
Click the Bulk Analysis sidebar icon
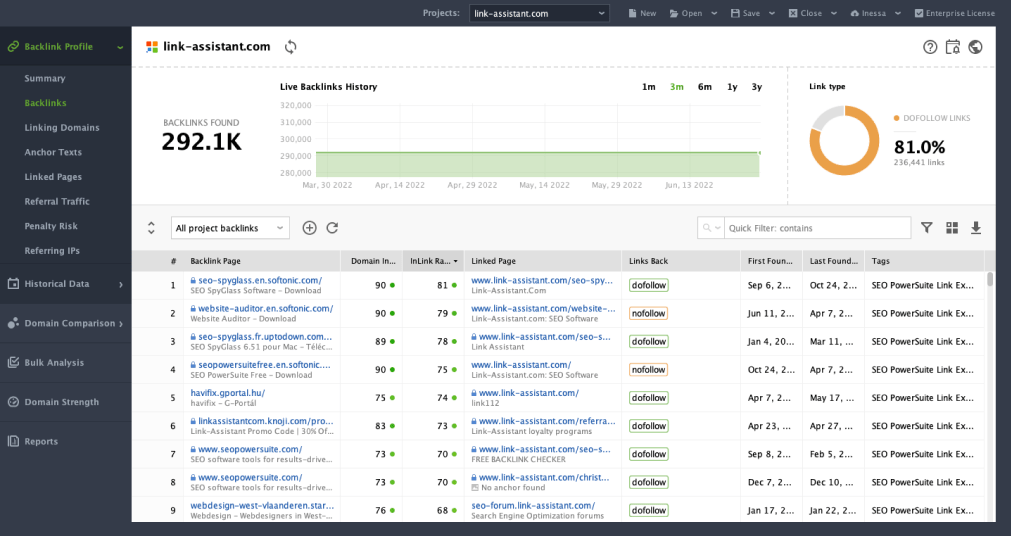[13, 362]
